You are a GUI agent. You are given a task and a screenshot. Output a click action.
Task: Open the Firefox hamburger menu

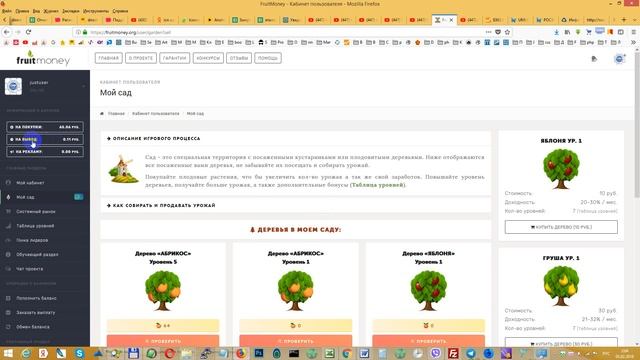click(x=633, y=32)
